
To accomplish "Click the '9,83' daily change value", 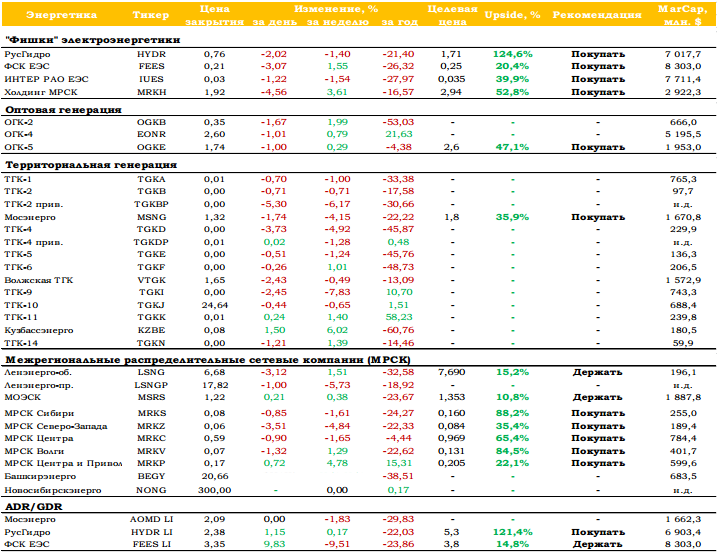I will pos(274,544).
